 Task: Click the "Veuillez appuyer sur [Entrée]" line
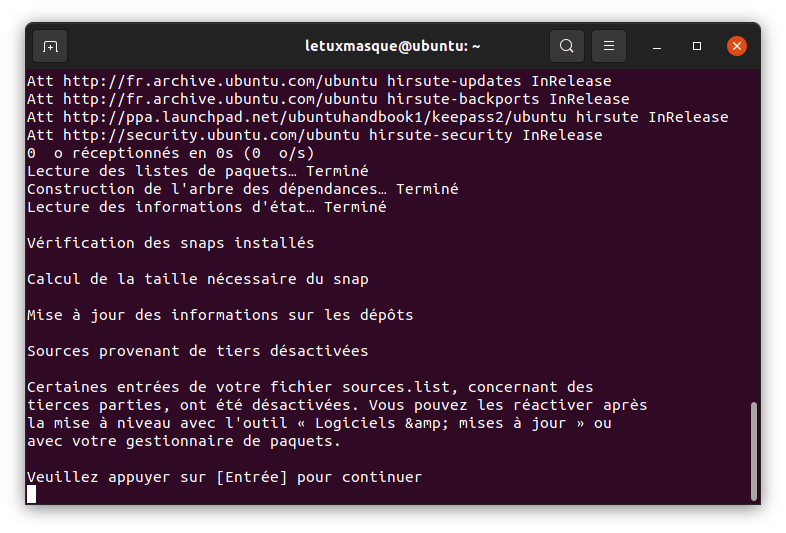(x=224, y=477)
